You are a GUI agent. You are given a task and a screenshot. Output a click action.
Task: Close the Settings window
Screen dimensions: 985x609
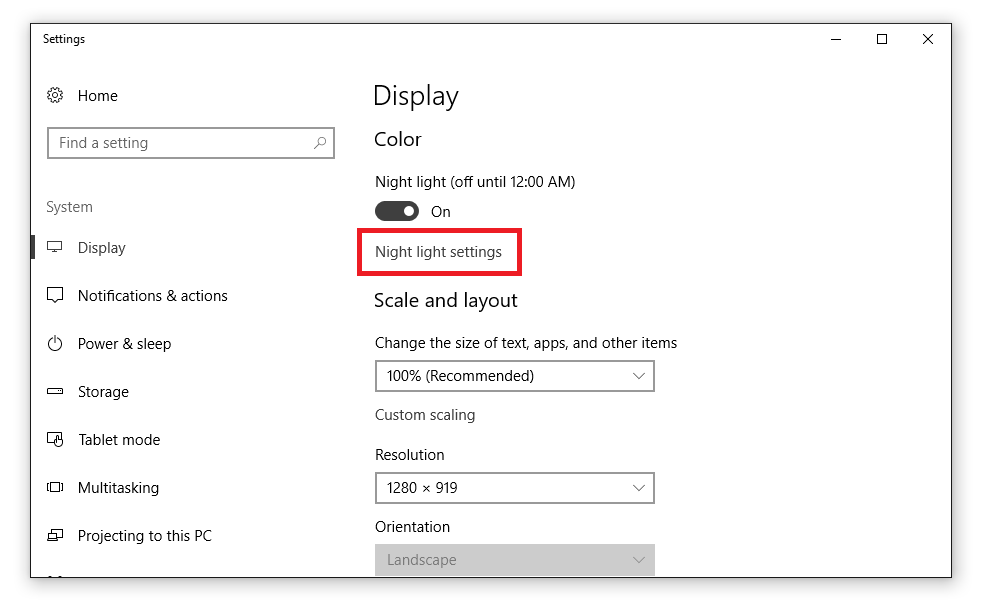click(928, 39)
